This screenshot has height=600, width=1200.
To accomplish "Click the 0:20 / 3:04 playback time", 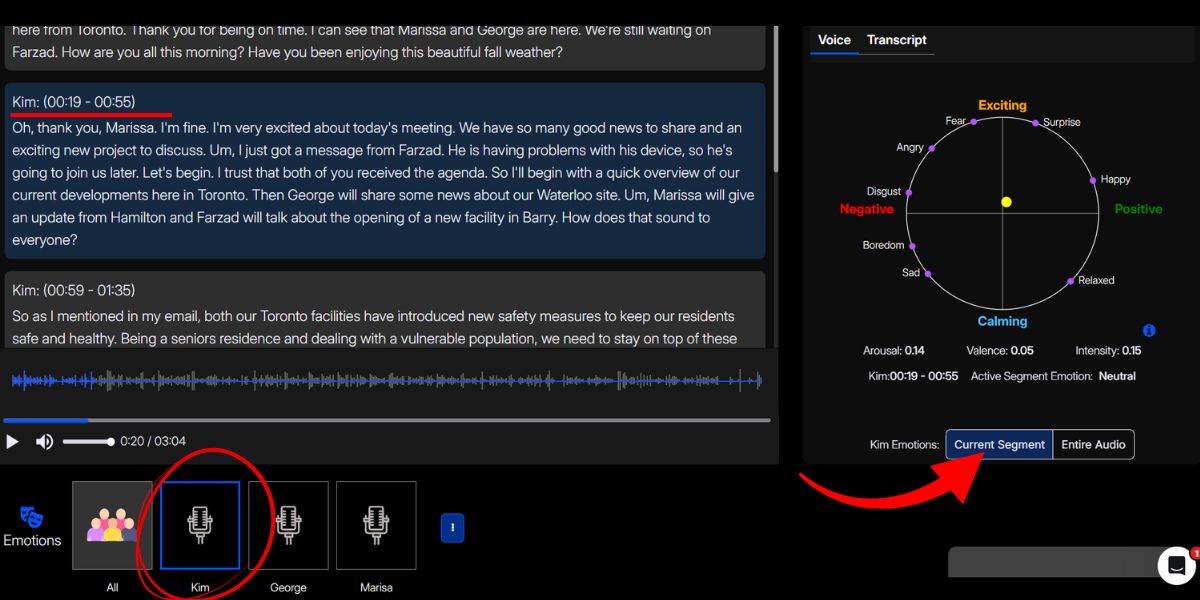I will 153,441.
